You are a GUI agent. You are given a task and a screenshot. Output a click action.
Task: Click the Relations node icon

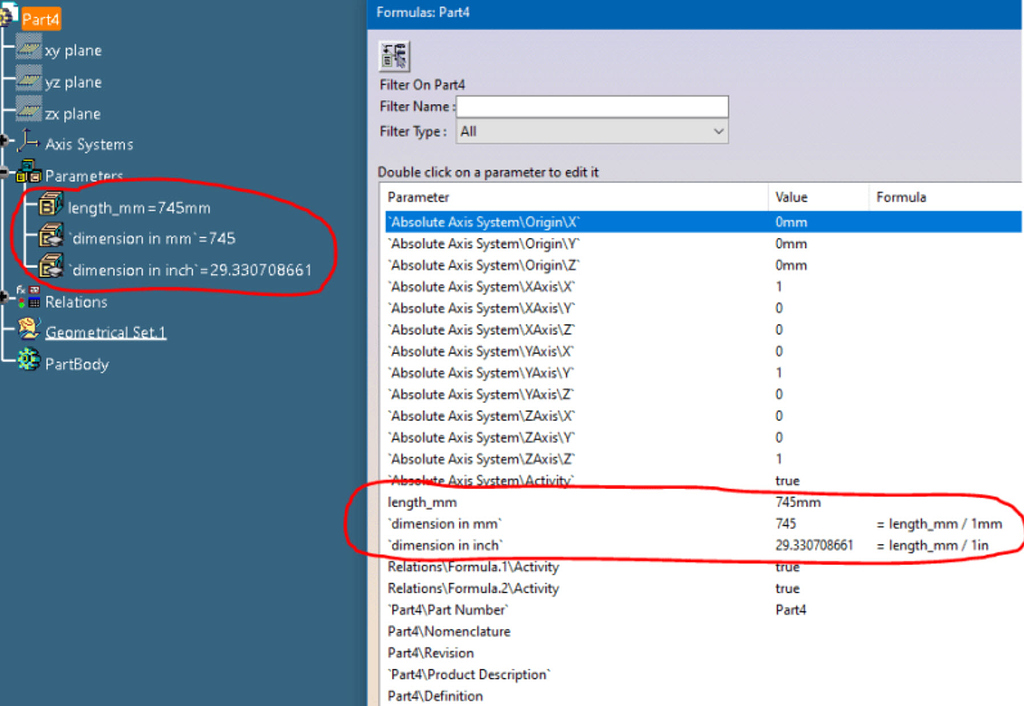[x=32, y=301]
